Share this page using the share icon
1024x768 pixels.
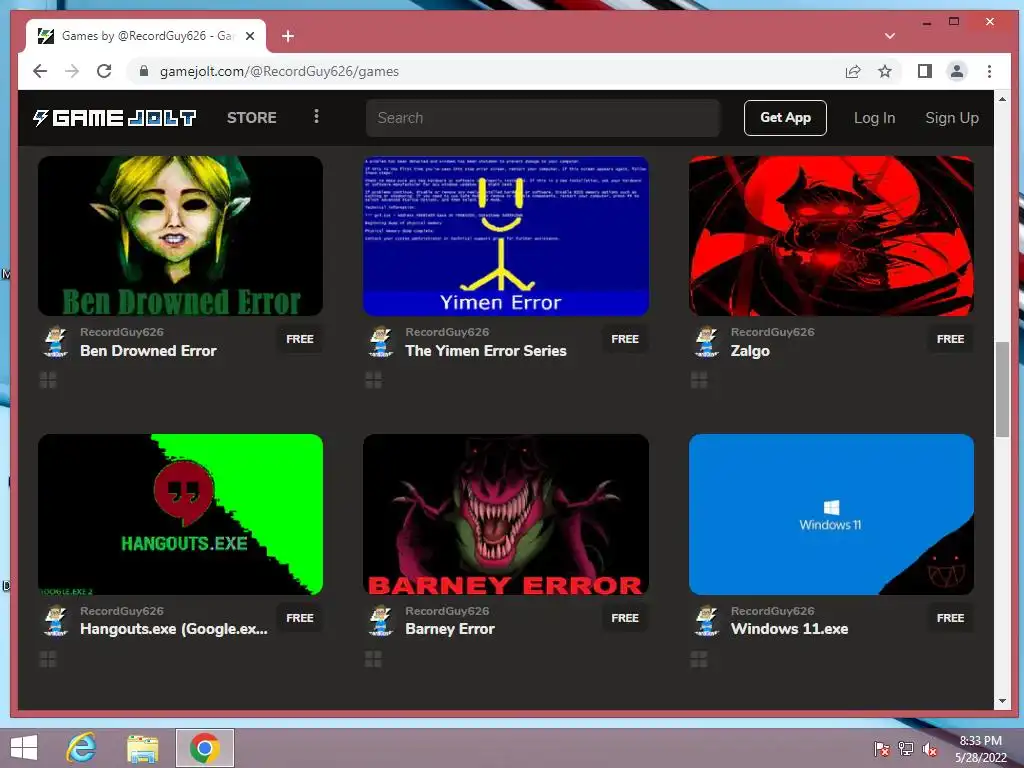coord(853,71)
